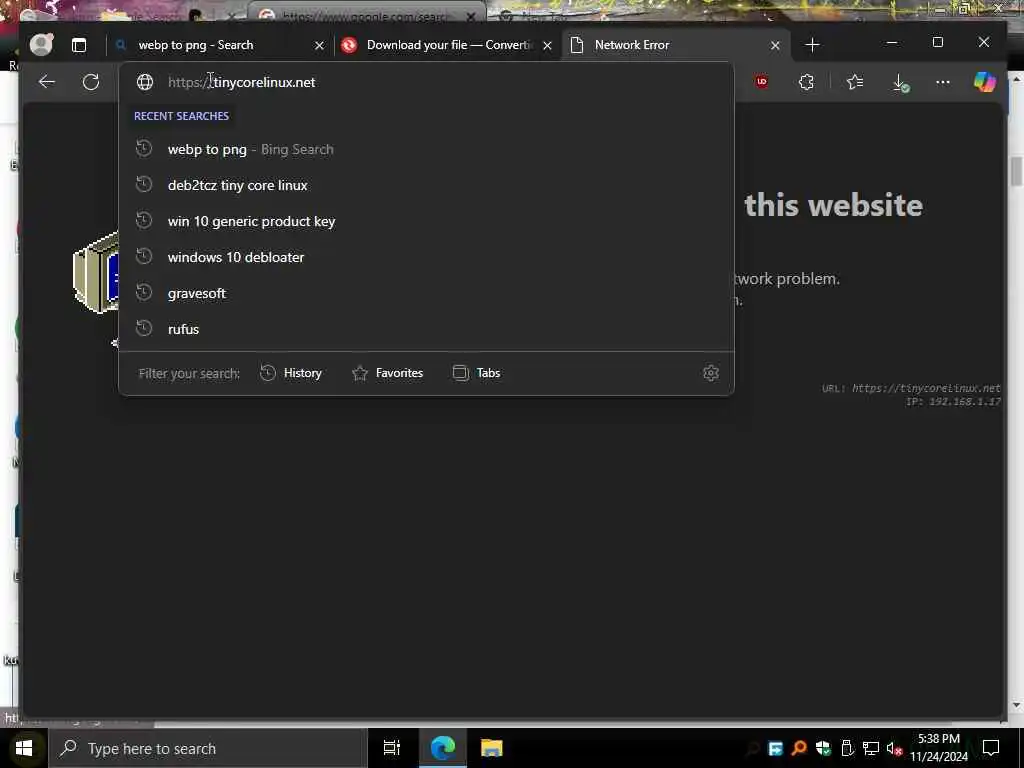This screenshot has height=768, width=1024.
Task: Select 'gravesoft' recent search
Action: click(x=426, y=293)
